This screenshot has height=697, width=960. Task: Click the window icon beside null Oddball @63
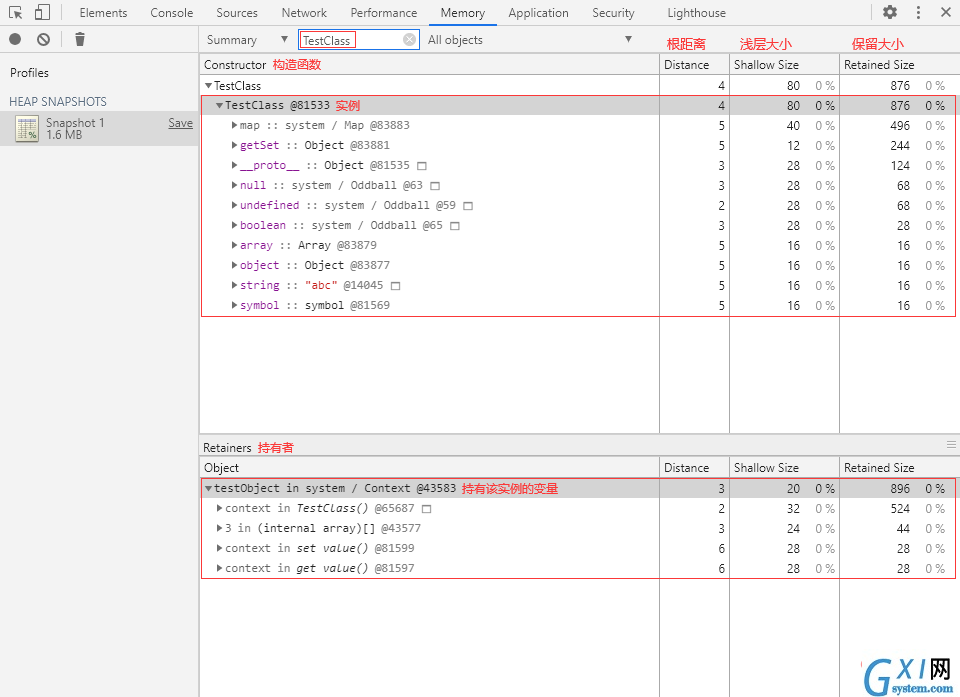click(435, 186)
